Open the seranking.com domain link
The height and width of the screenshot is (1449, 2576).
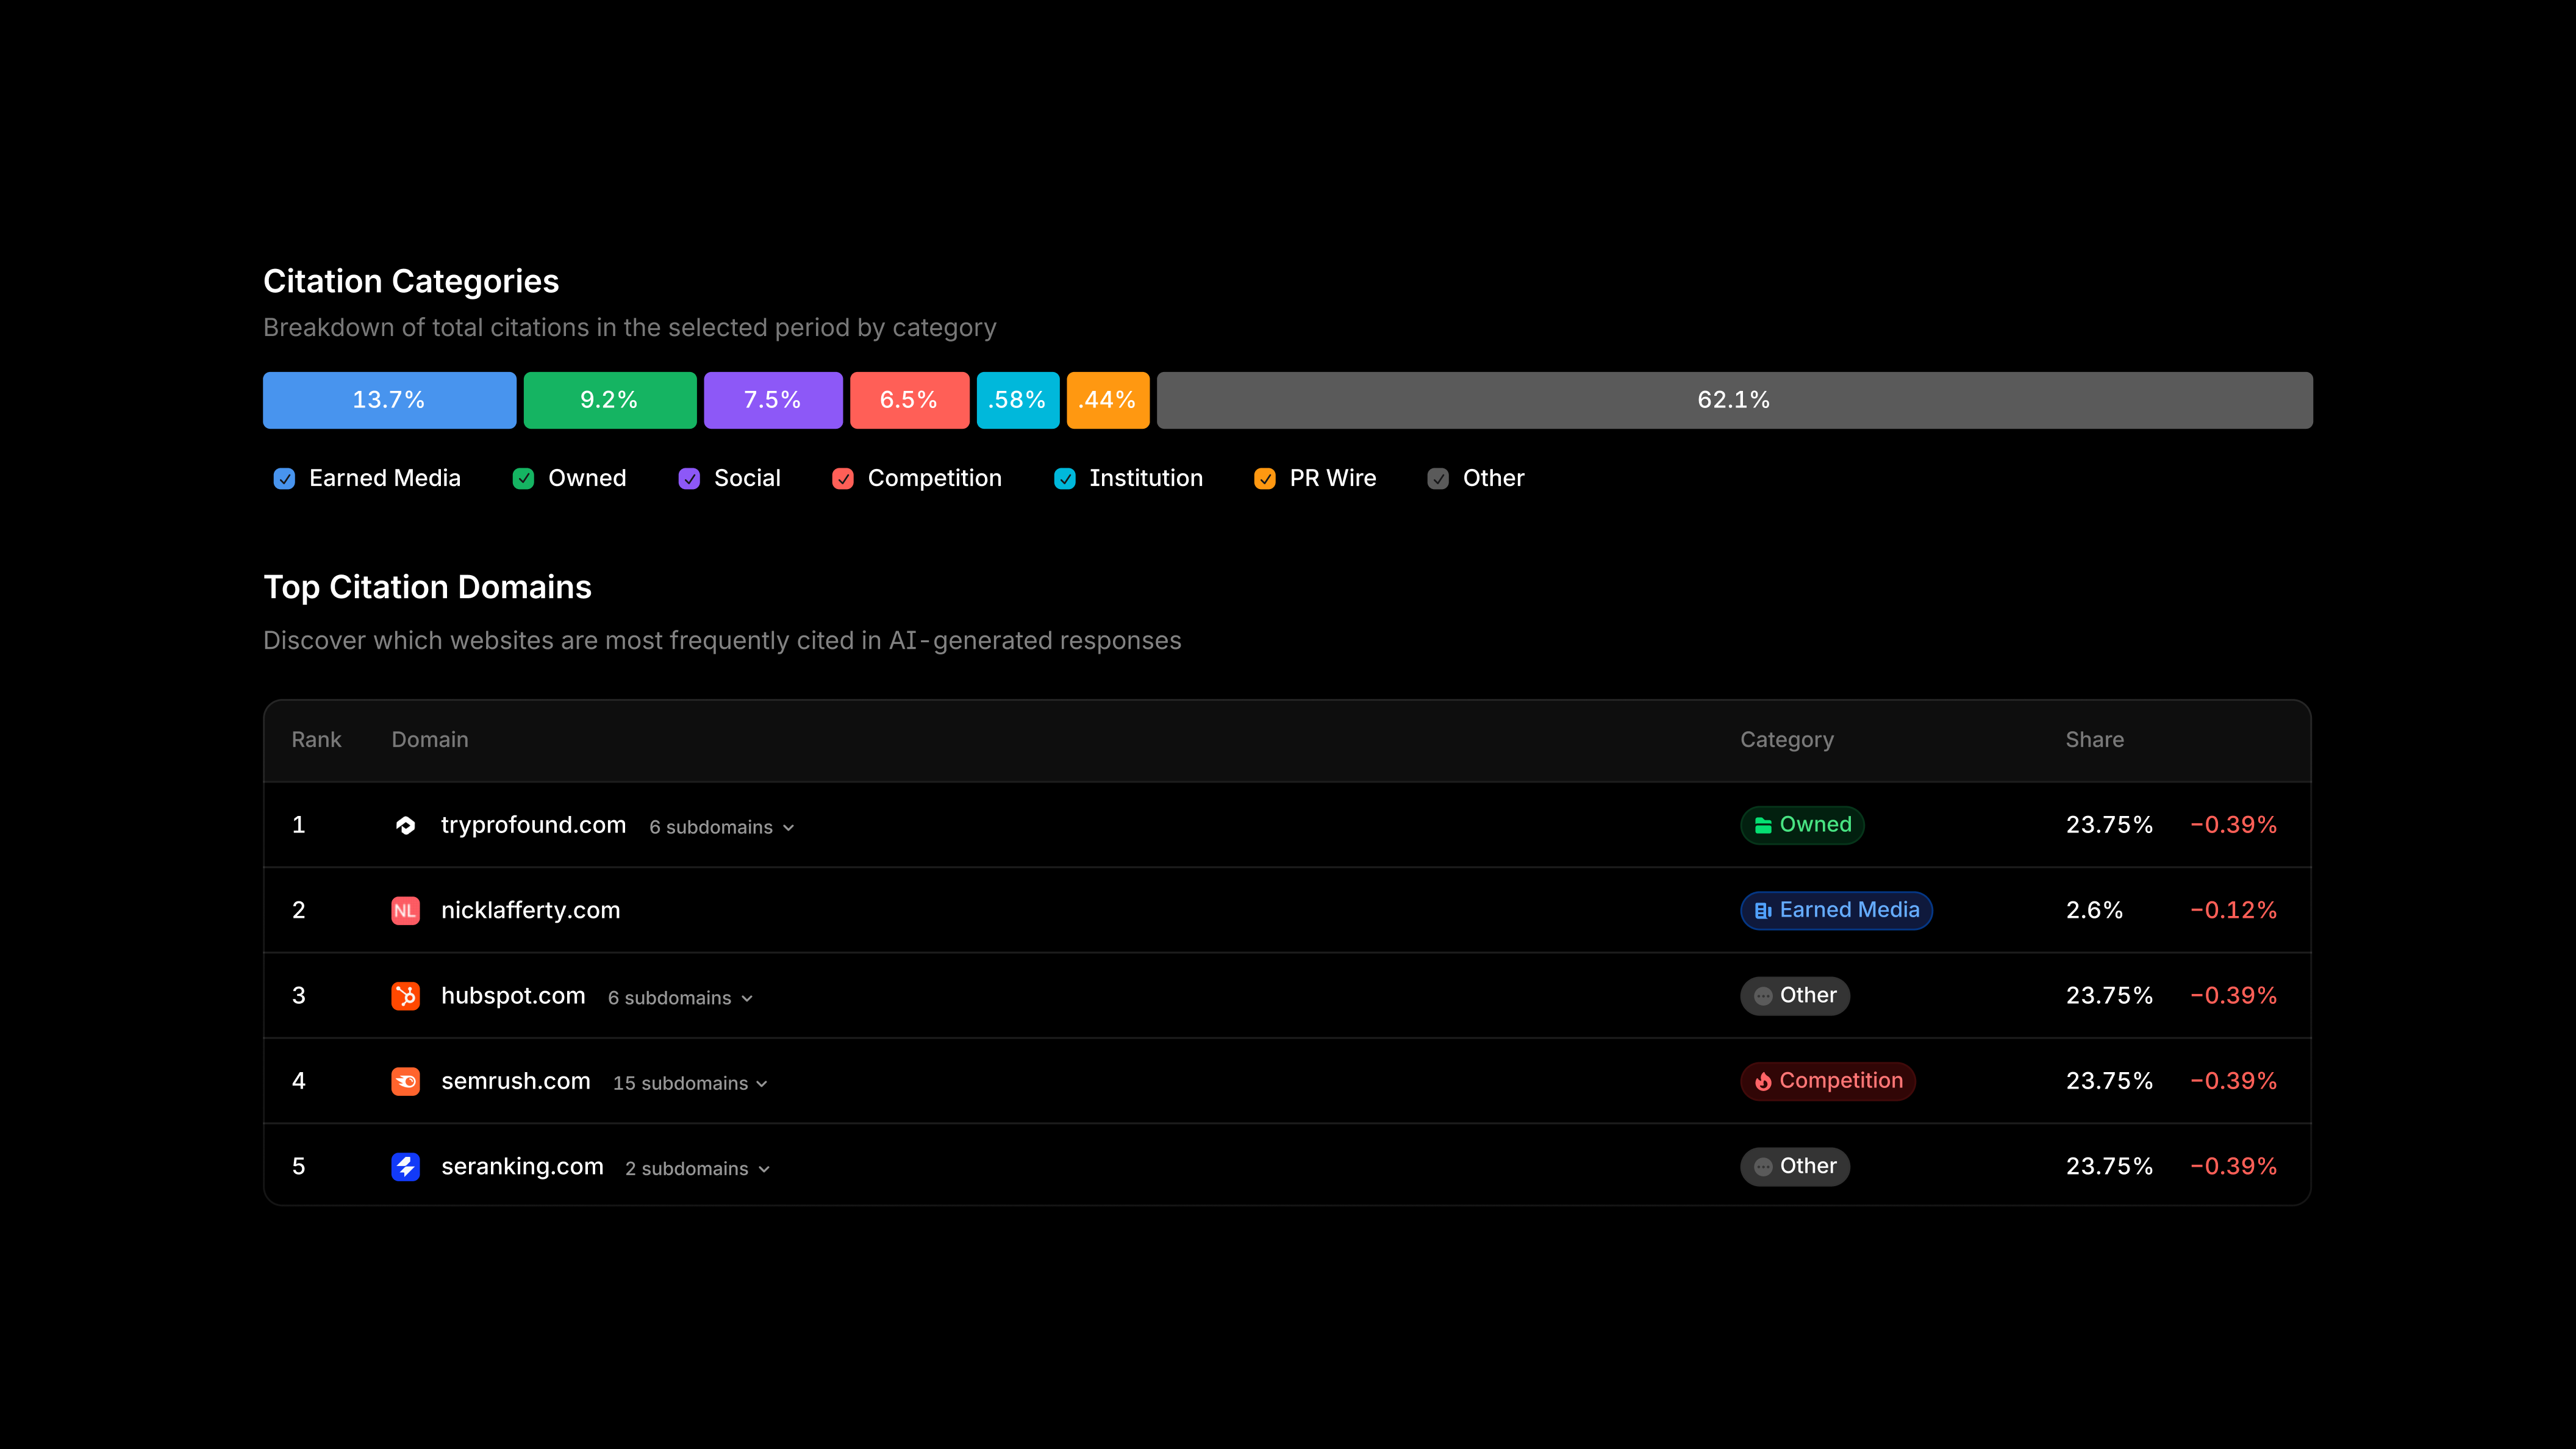(522, 1166)
